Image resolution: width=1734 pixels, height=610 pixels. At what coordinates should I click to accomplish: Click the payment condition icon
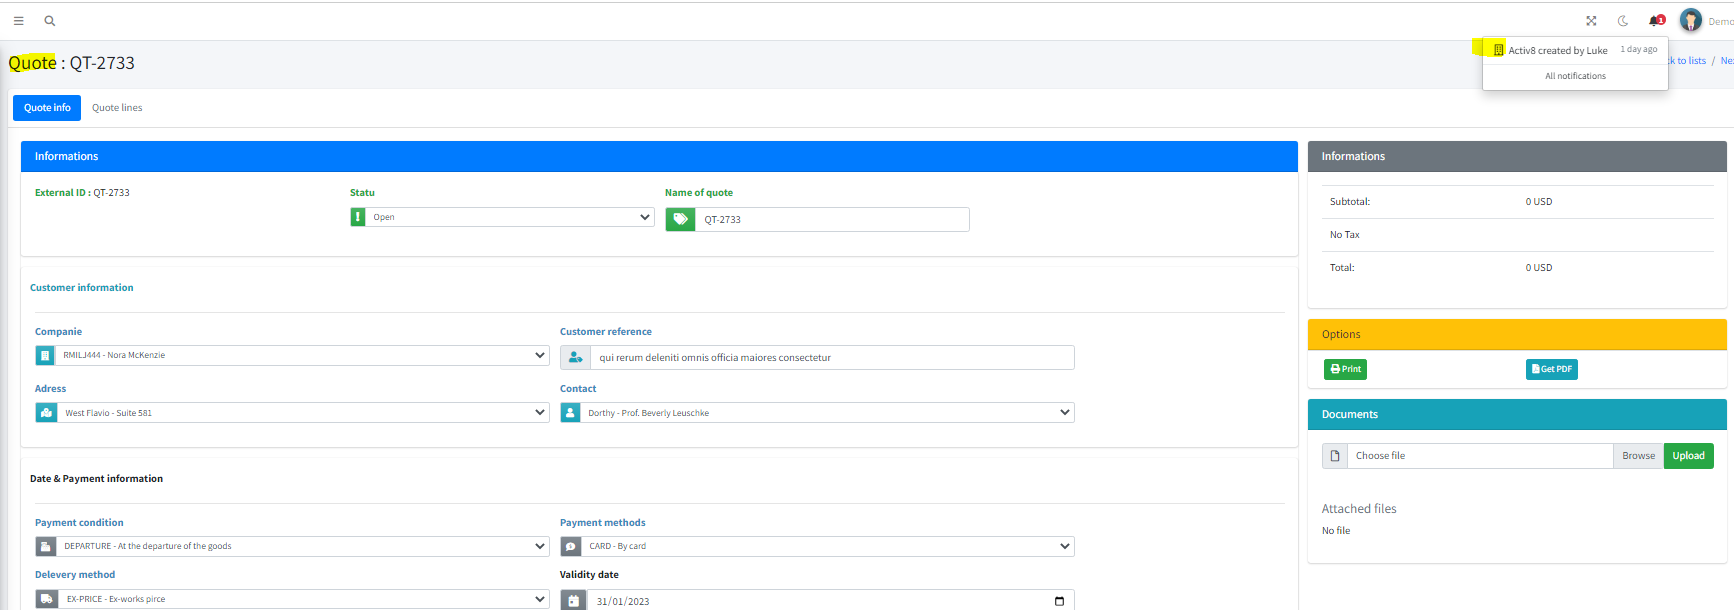click(46, 546)
